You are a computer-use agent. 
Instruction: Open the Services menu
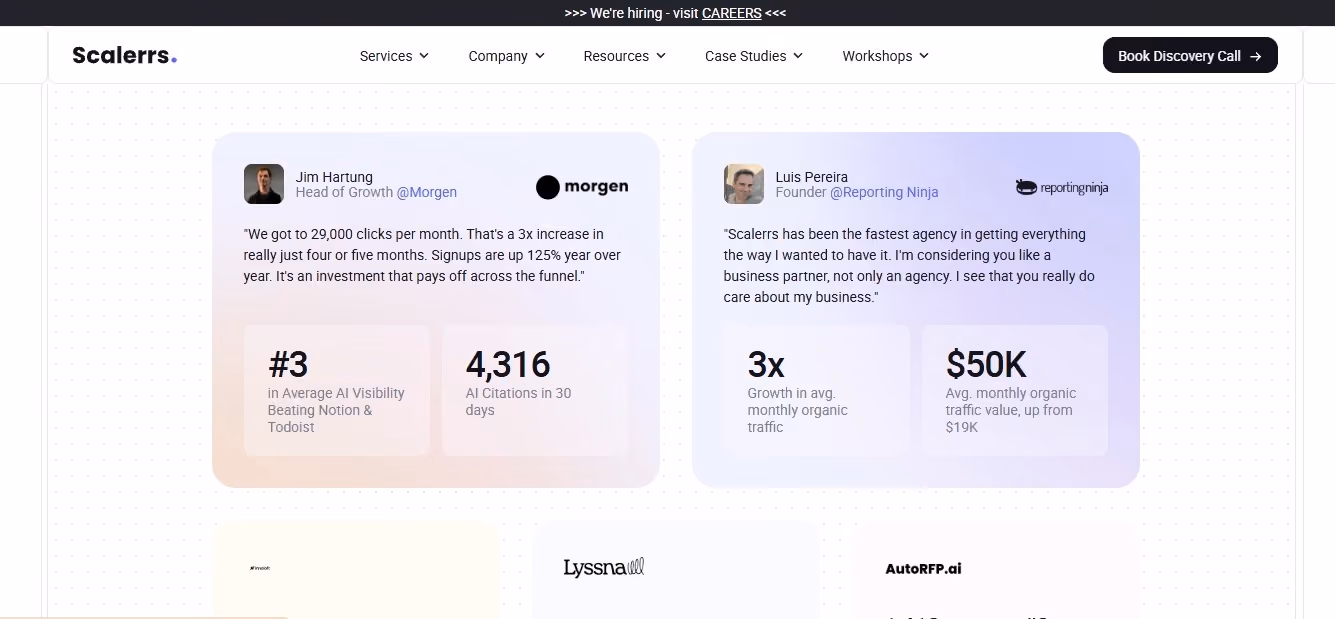coord(394,56)
